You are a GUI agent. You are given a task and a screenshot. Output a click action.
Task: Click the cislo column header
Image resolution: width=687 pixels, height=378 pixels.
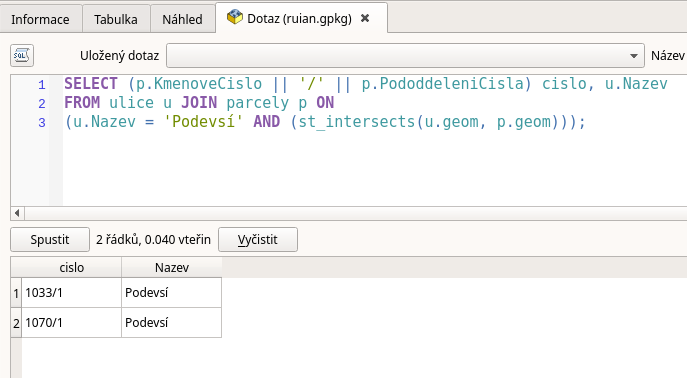[x=71, y=267]
